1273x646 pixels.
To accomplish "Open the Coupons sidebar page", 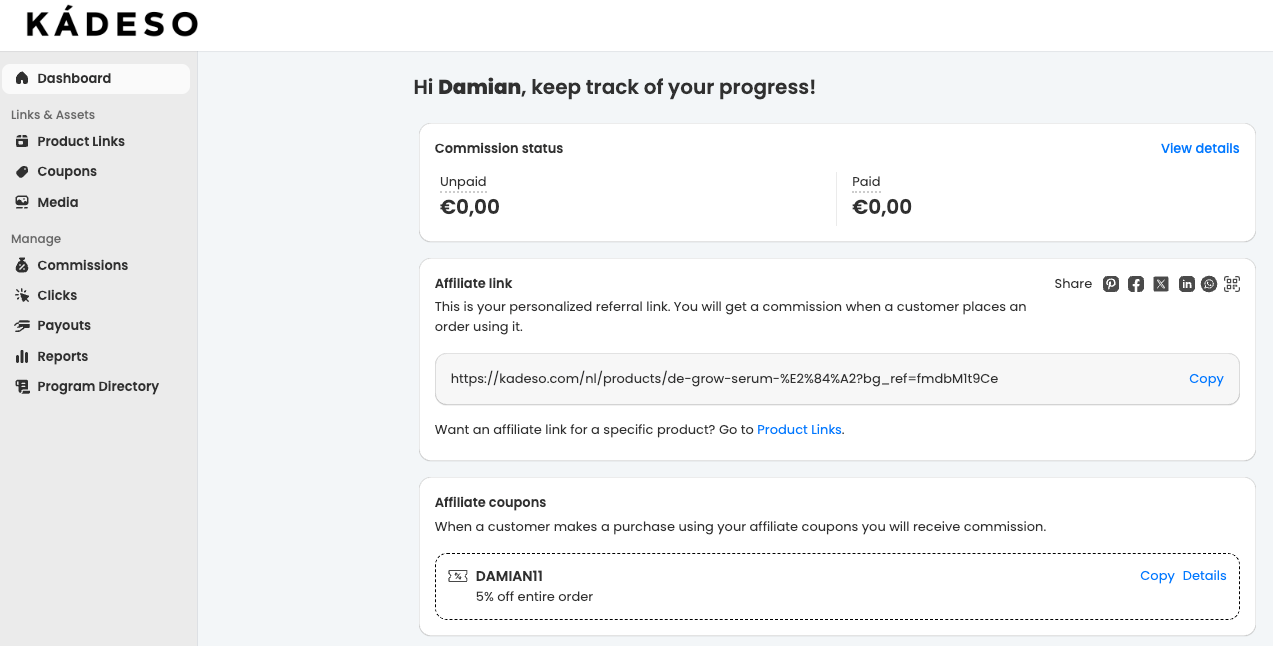I will tap(96, 171).
